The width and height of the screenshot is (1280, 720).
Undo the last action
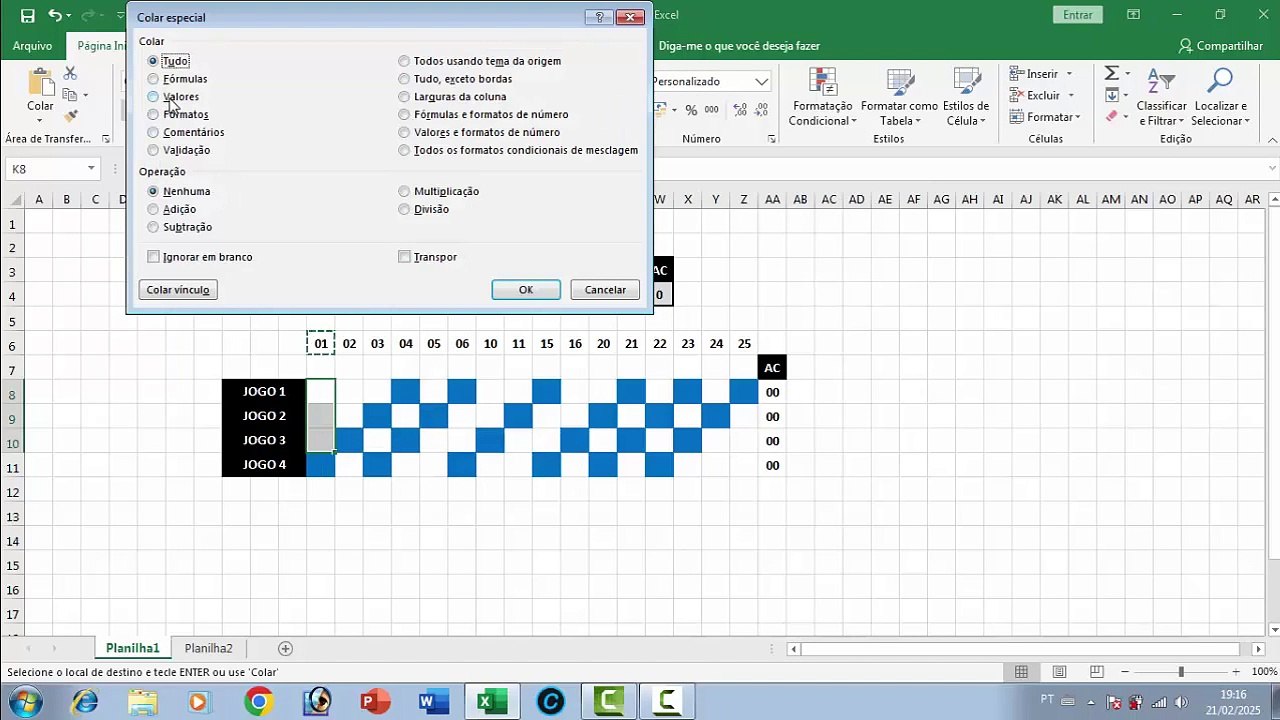tap(55, 15)
